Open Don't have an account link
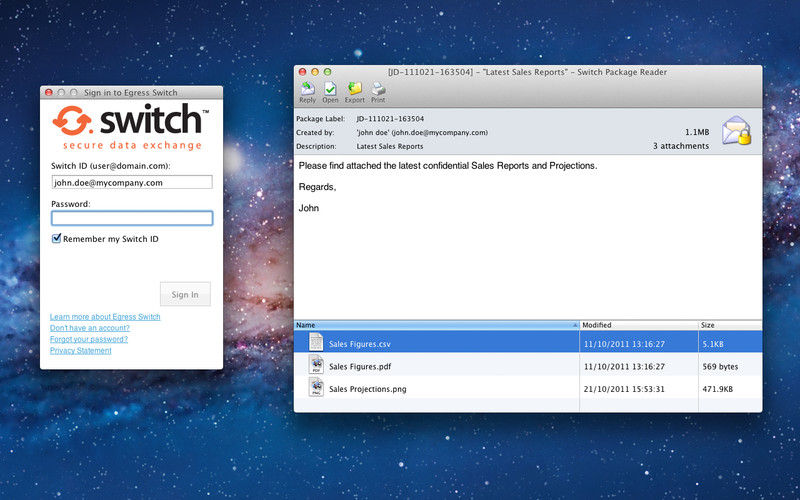This screenshot has height=500, width=800. 90,328
